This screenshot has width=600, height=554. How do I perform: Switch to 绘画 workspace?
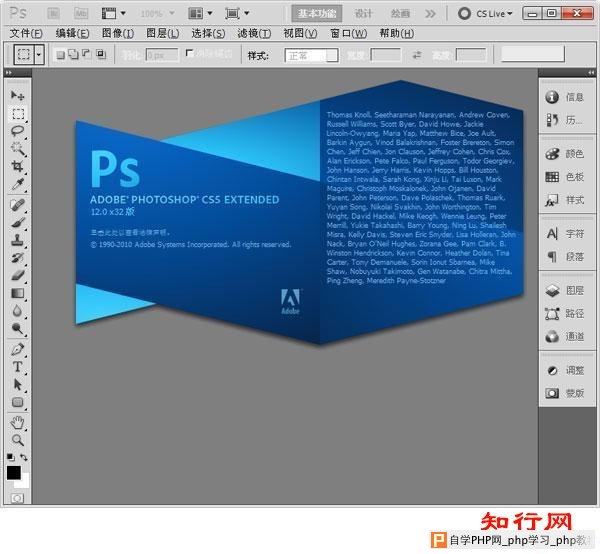coord(400,14)
